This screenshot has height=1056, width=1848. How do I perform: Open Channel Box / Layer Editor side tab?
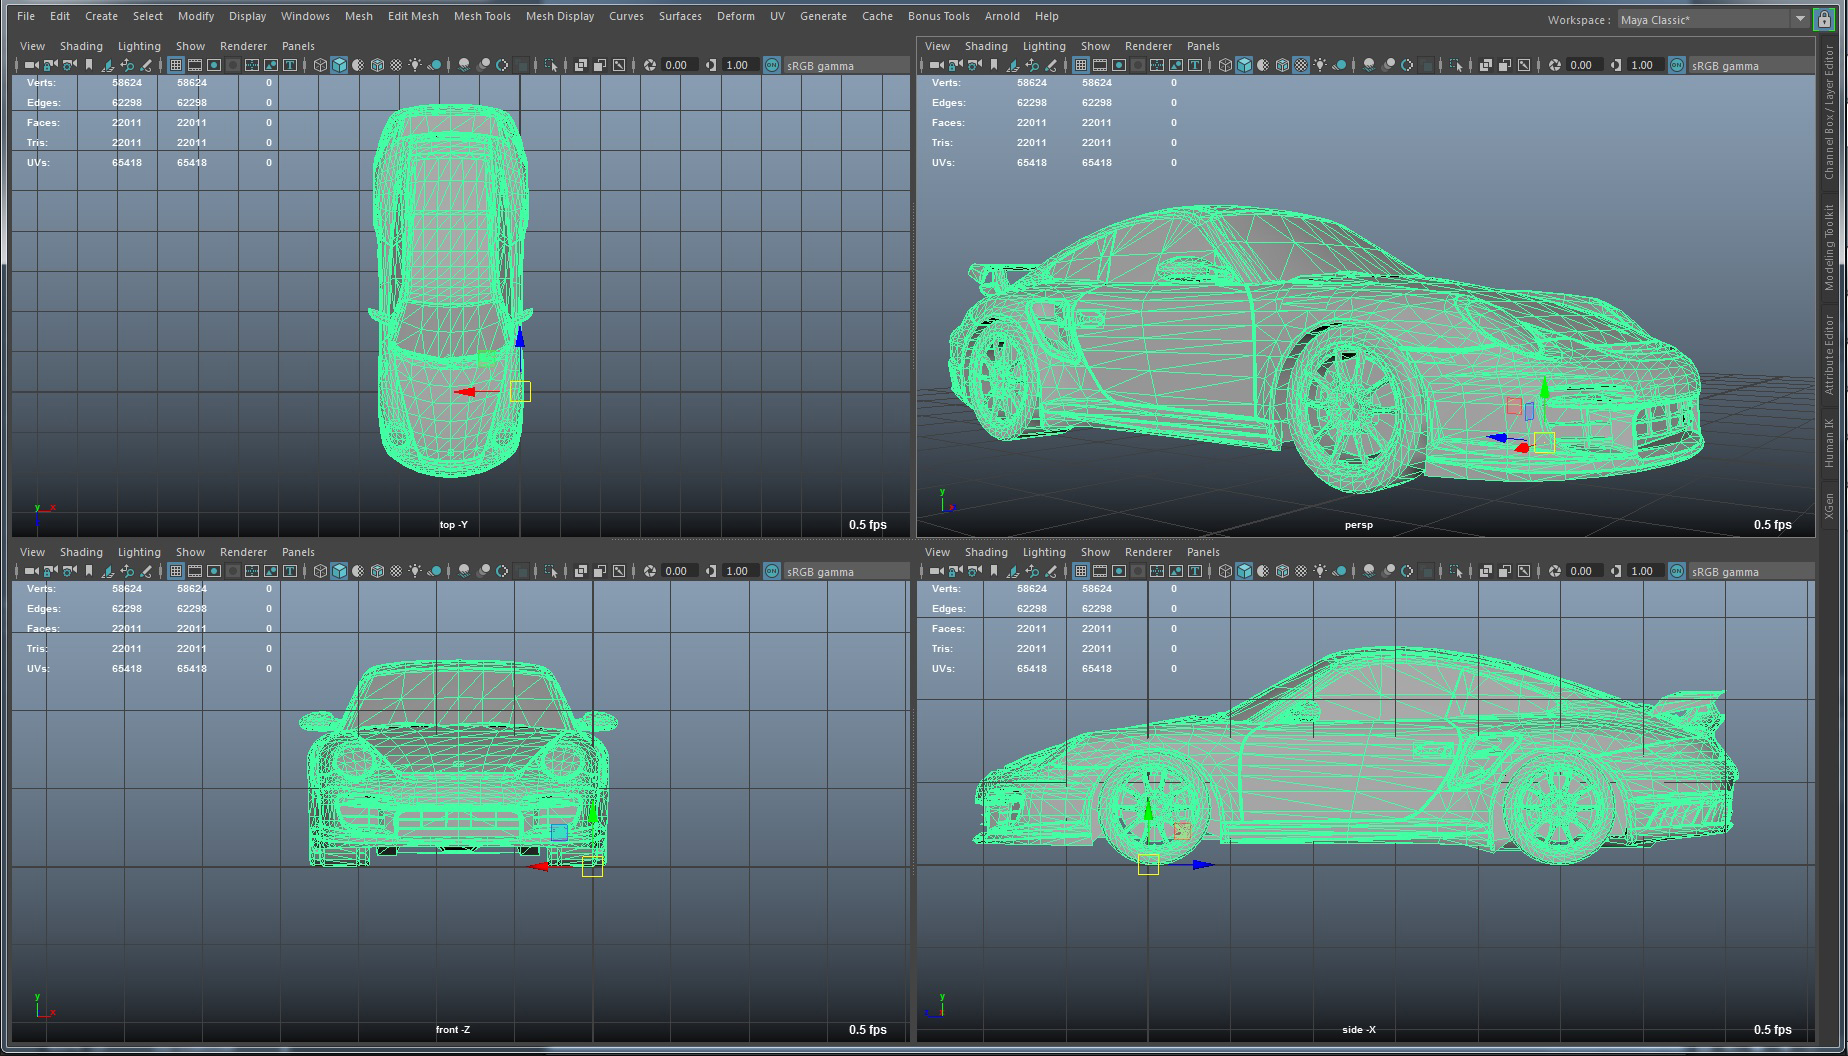1830,111
